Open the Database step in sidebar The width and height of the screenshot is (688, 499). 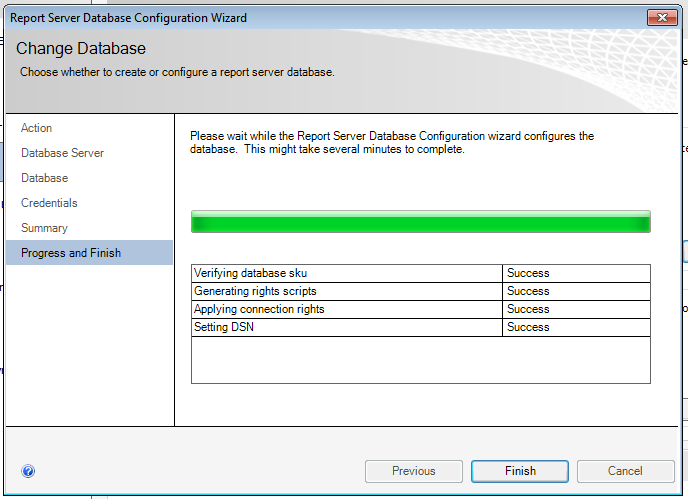pos(45,178)
